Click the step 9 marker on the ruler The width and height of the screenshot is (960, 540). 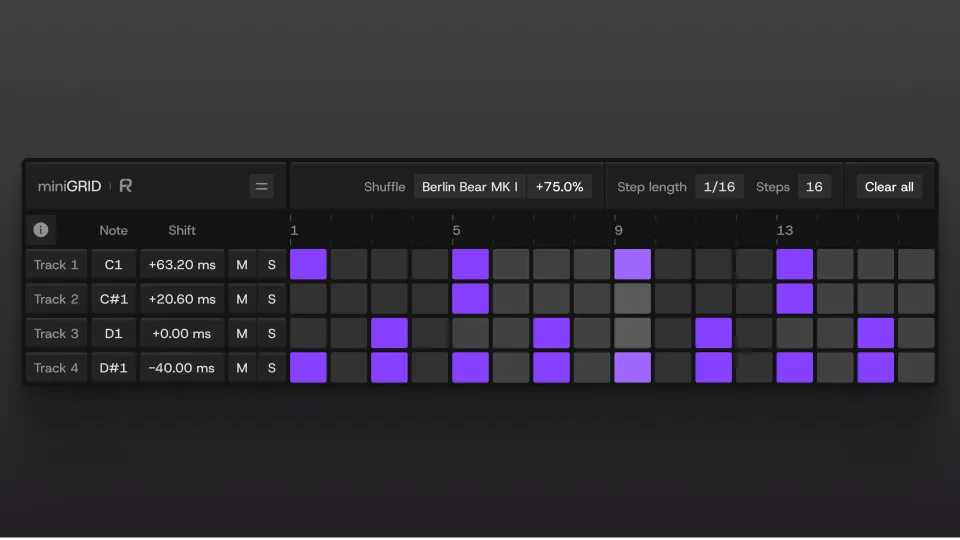[618, 230]
